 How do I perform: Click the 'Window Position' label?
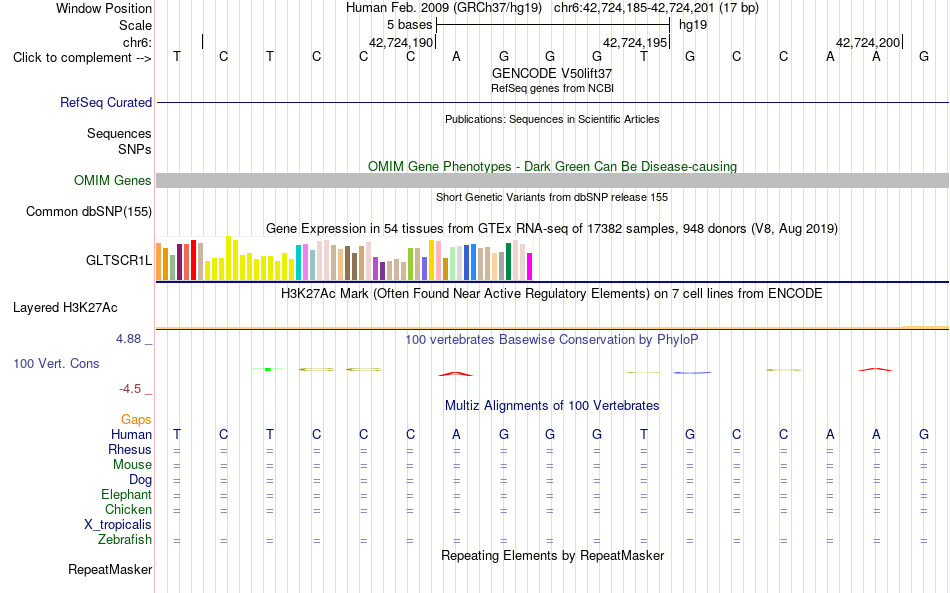tap(104, 8)
